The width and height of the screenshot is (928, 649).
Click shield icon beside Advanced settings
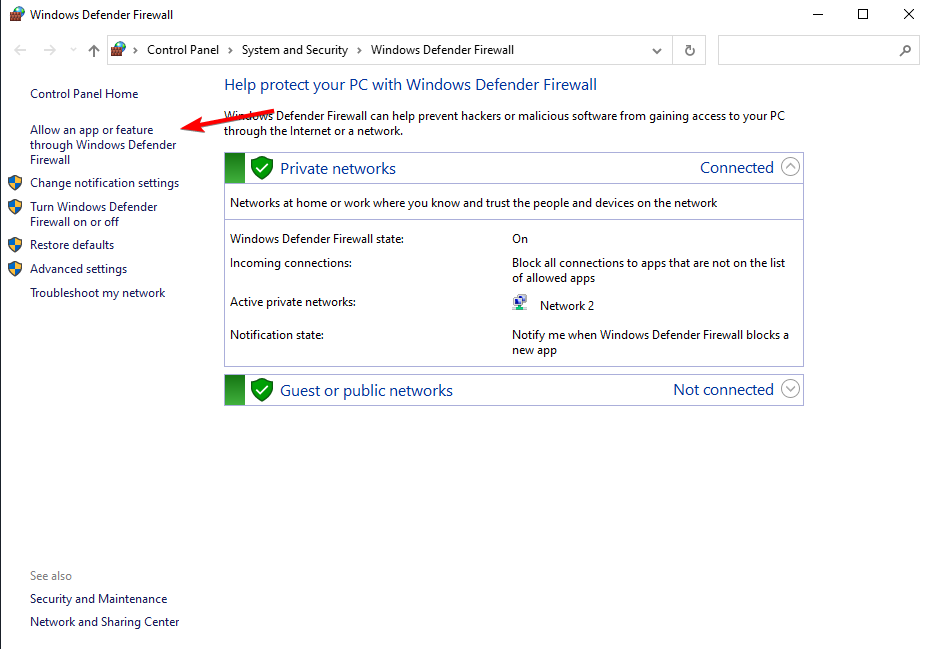(x=15, y=269)
